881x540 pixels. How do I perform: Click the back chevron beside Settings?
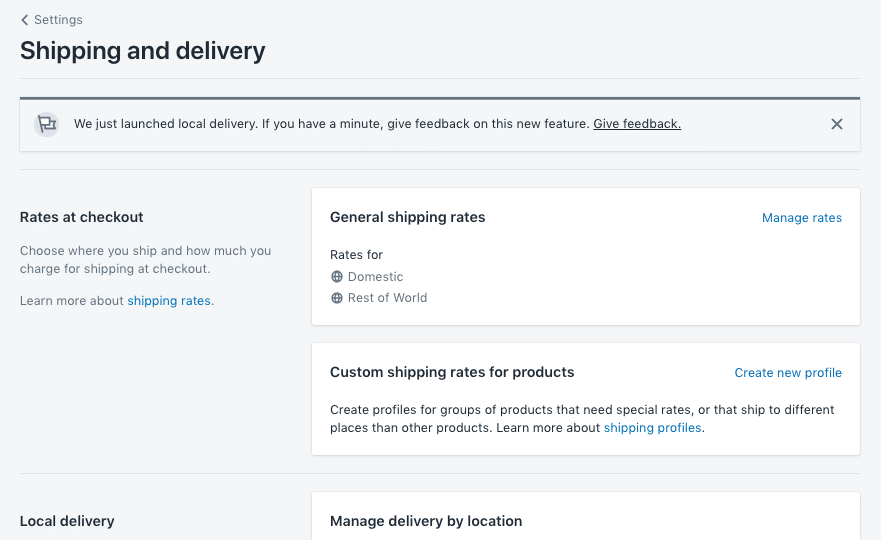pyautogui.click(x=25, y=20)
